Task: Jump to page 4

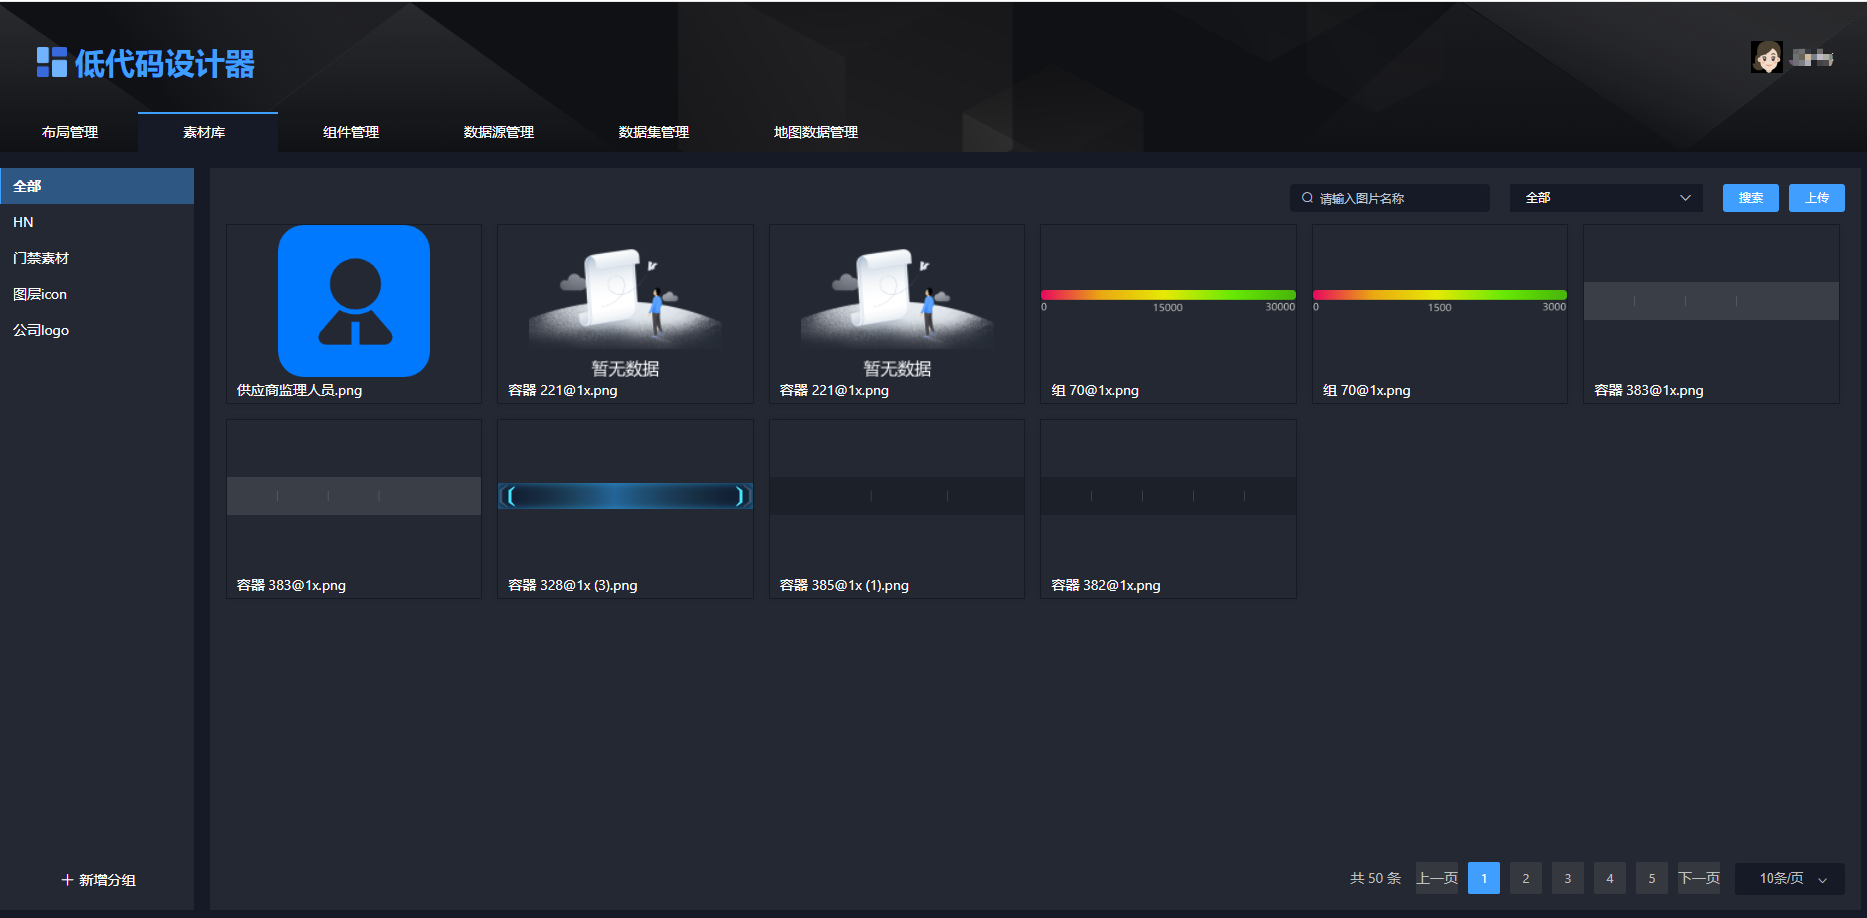Action: [1610, 878]
